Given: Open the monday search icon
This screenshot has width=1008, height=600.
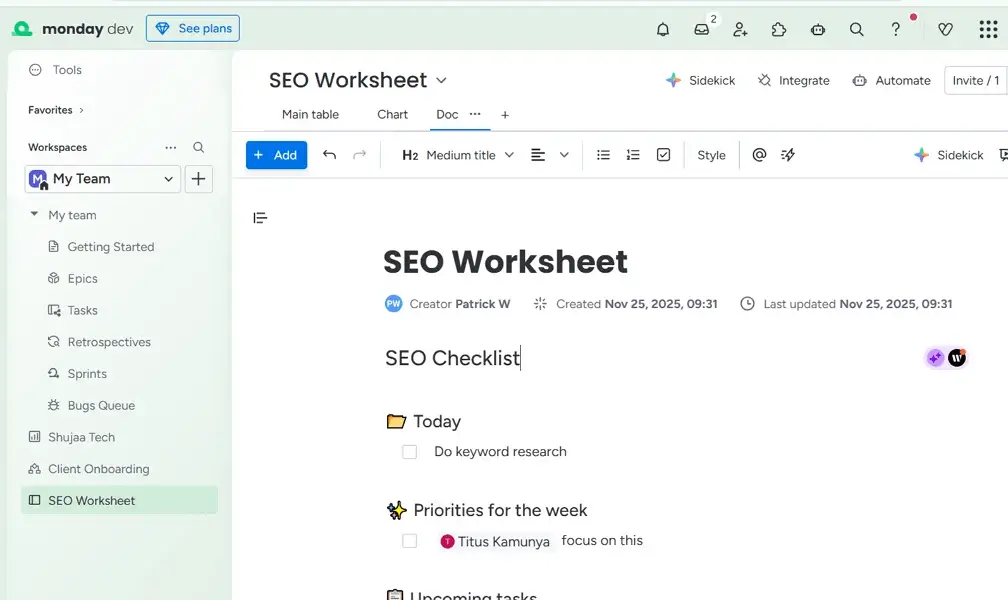Looking at the screenshot, I should 856,30.
